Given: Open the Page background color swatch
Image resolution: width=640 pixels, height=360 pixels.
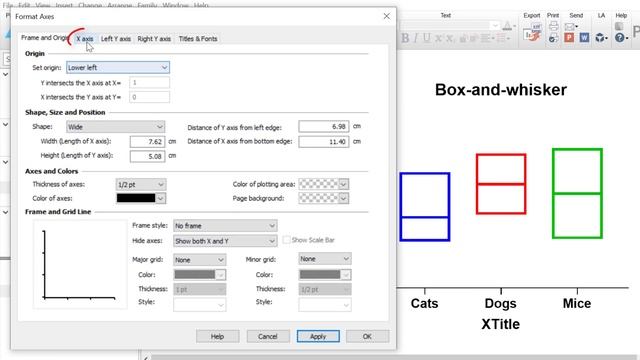Looking at the screenshot, I should pos(324,198).
